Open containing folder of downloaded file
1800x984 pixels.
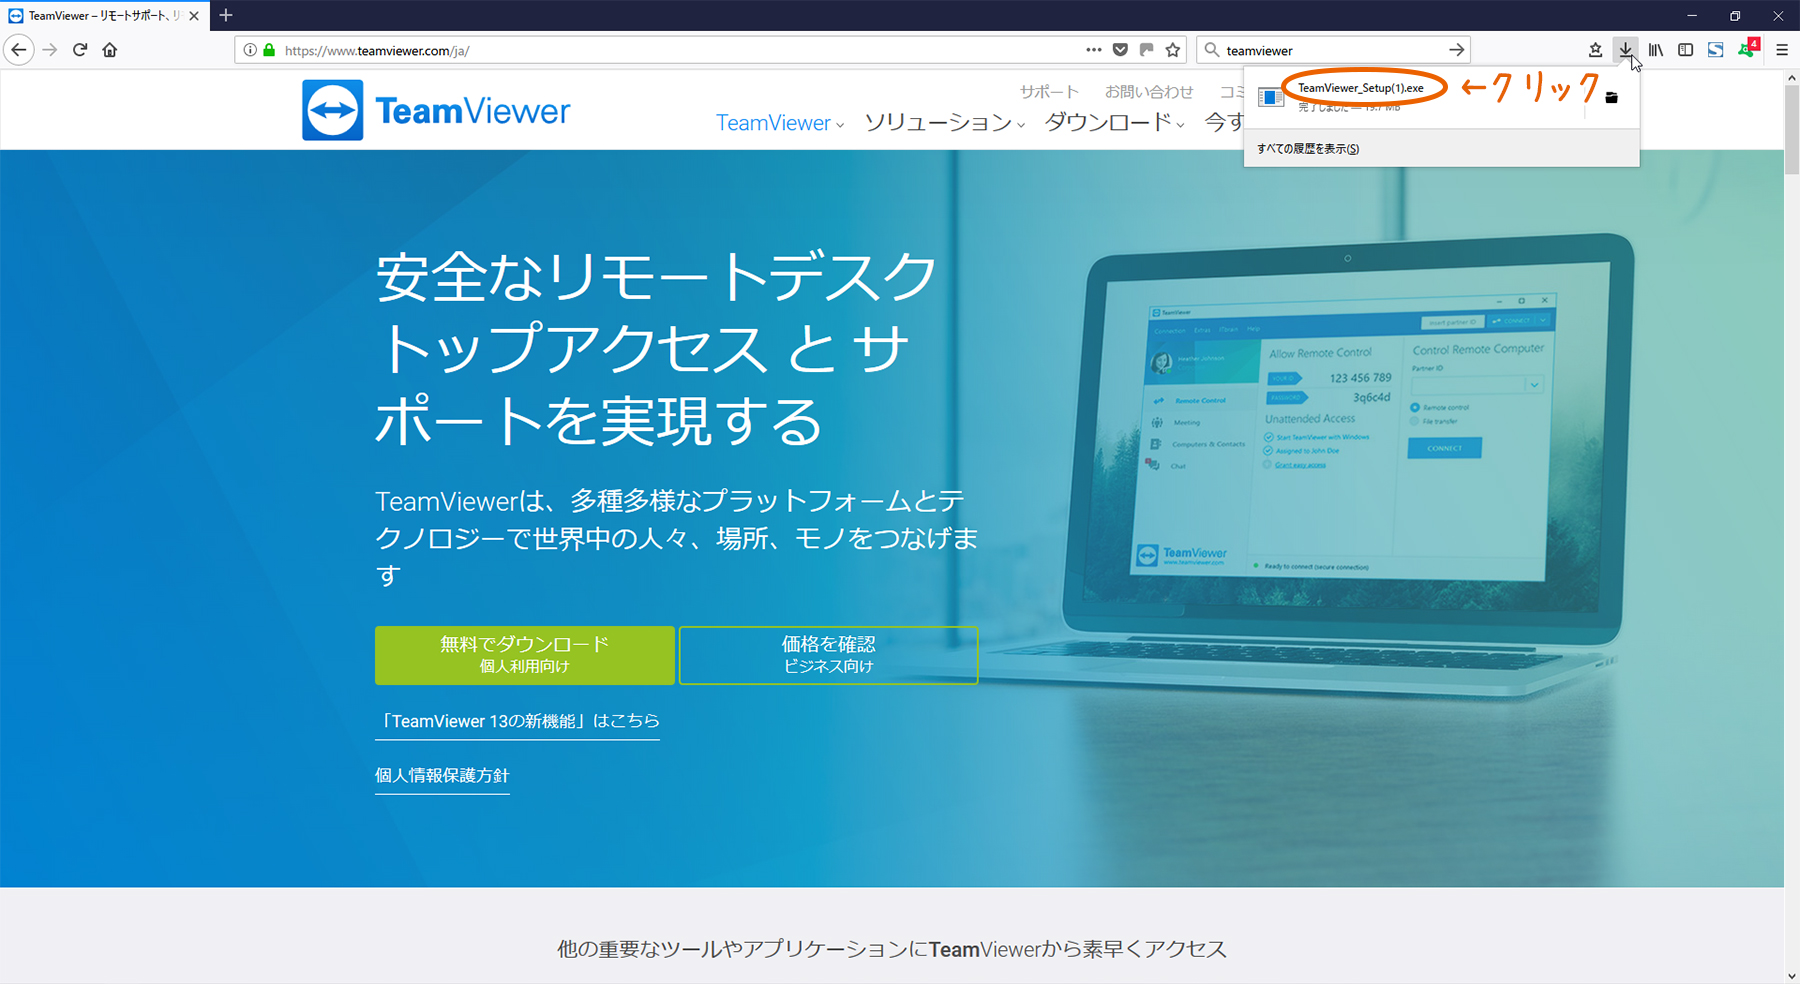tap(1611, 97)
